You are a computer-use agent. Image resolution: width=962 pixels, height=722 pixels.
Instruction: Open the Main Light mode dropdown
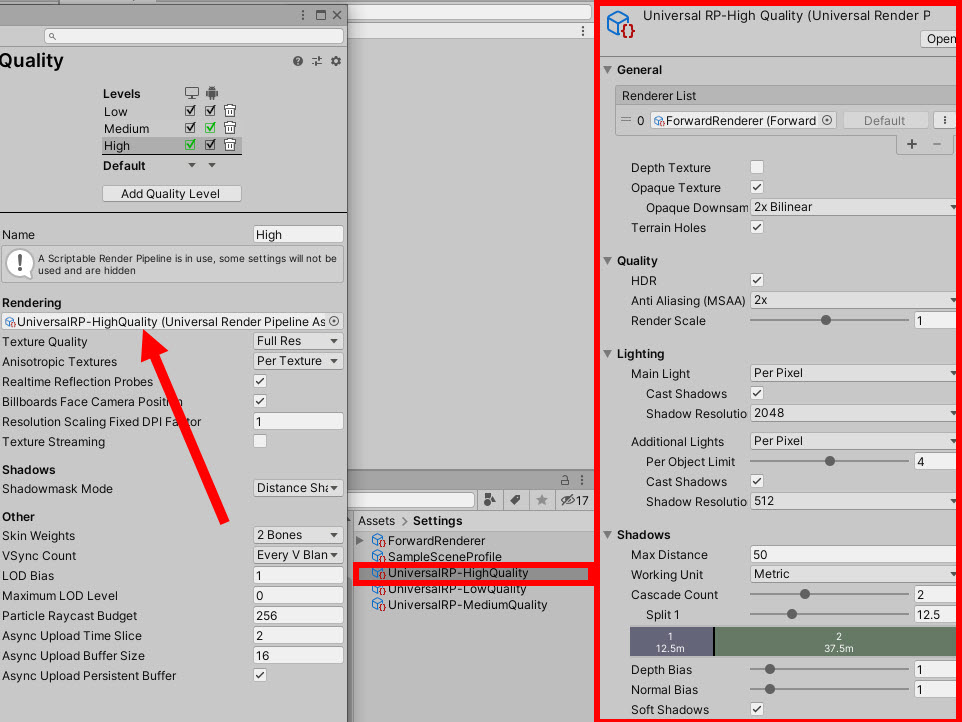point(853,373)
